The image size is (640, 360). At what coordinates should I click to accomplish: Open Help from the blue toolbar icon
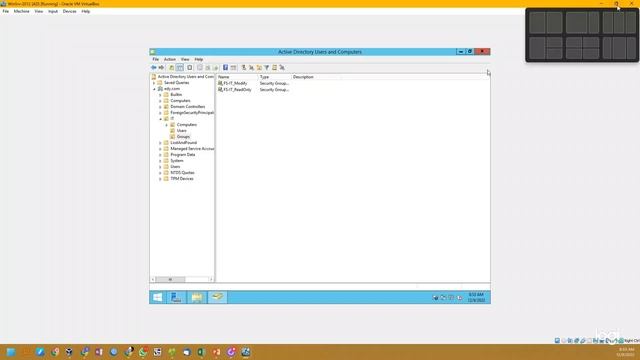225,67
